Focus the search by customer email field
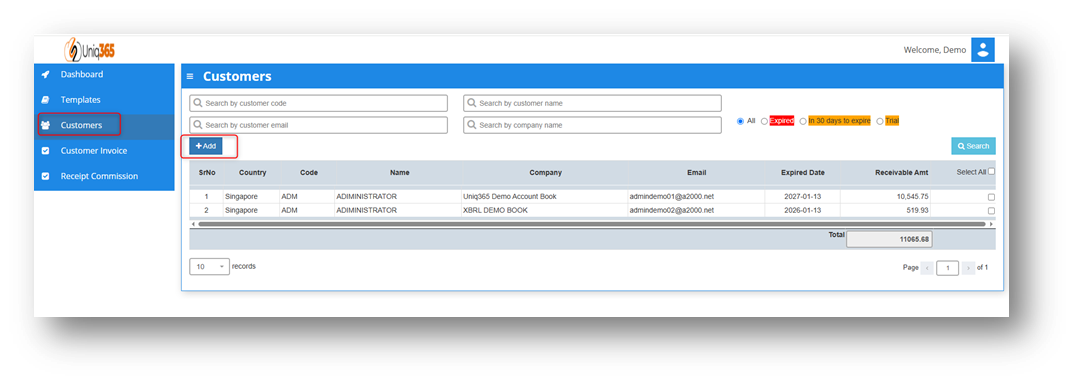1075x383 pixels. (x=318, y=125)
